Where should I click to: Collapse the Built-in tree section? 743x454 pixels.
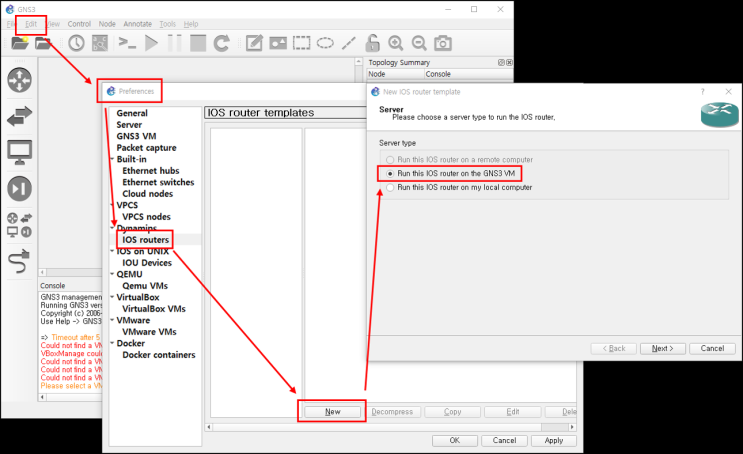click(x=112, y=159)
